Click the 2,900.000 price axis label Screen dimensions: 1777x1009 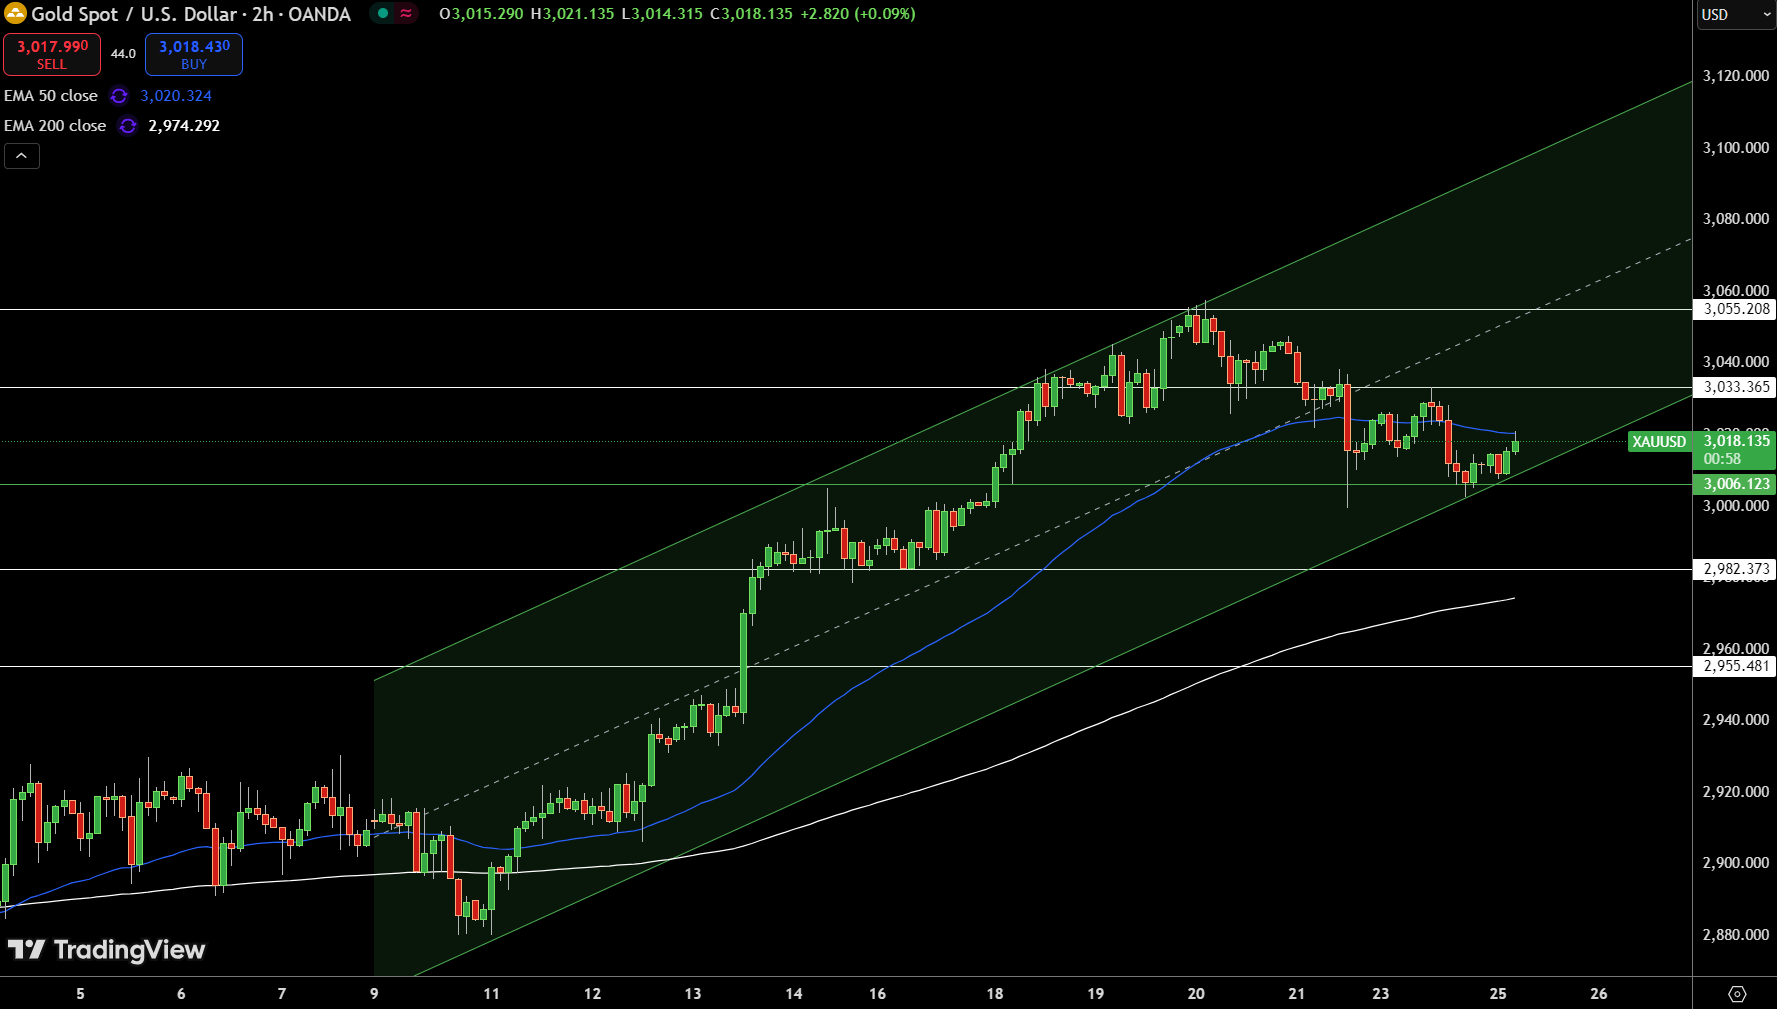coord(1736,863)
